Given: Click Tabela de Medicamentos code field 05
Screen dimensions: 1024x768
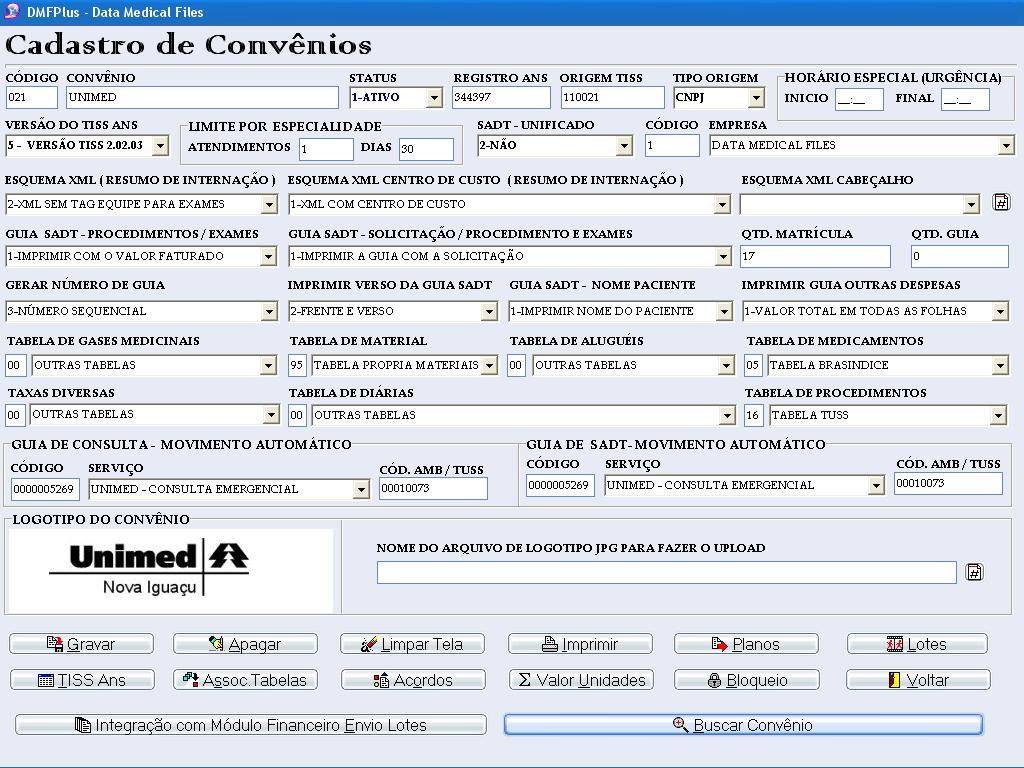Looking at the screenshot, I should (x=752, y=366).
